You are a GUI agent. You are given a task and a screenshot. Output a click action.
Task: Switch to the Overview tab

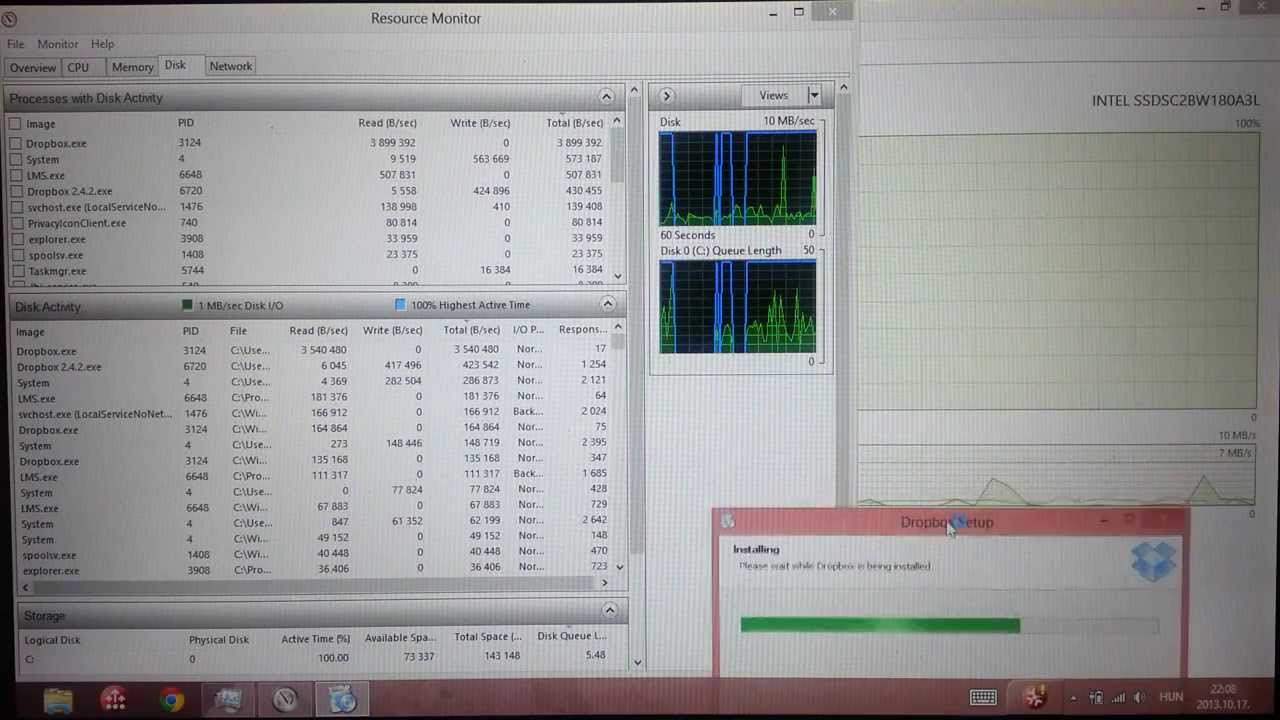(x=33, y=67)
